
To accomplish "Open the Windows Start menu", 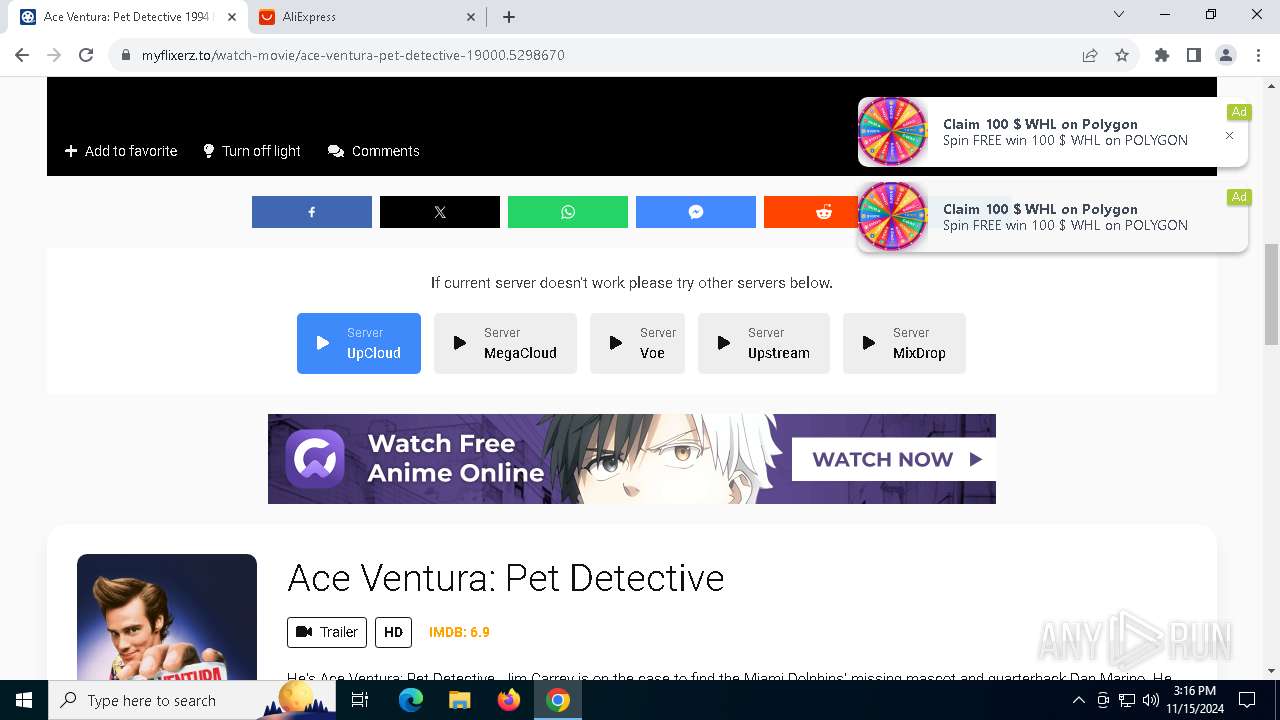I will click(24, 700).
